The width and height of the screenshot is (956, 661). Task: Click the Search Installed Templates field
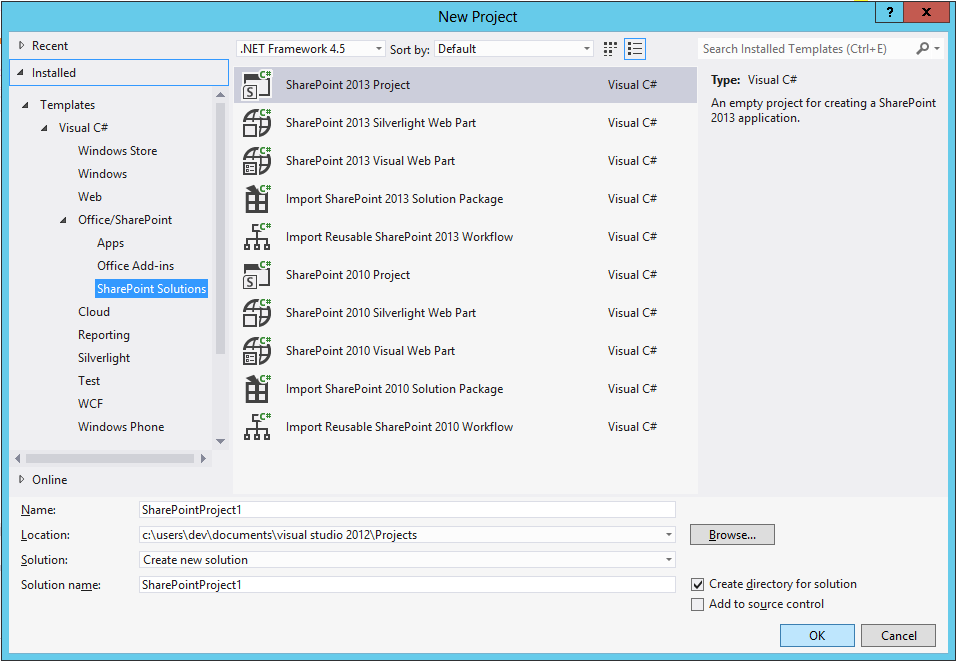tap(806, 49)
